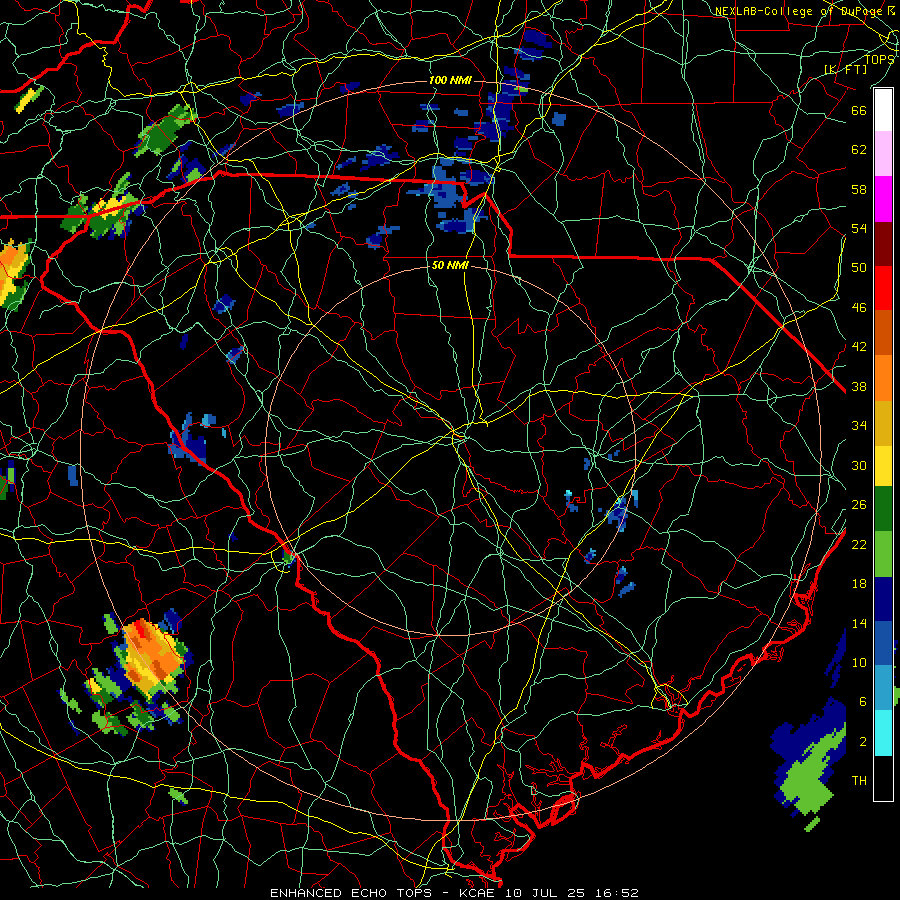Click legend value 6
900x900 pixels.
pos(863,702)
